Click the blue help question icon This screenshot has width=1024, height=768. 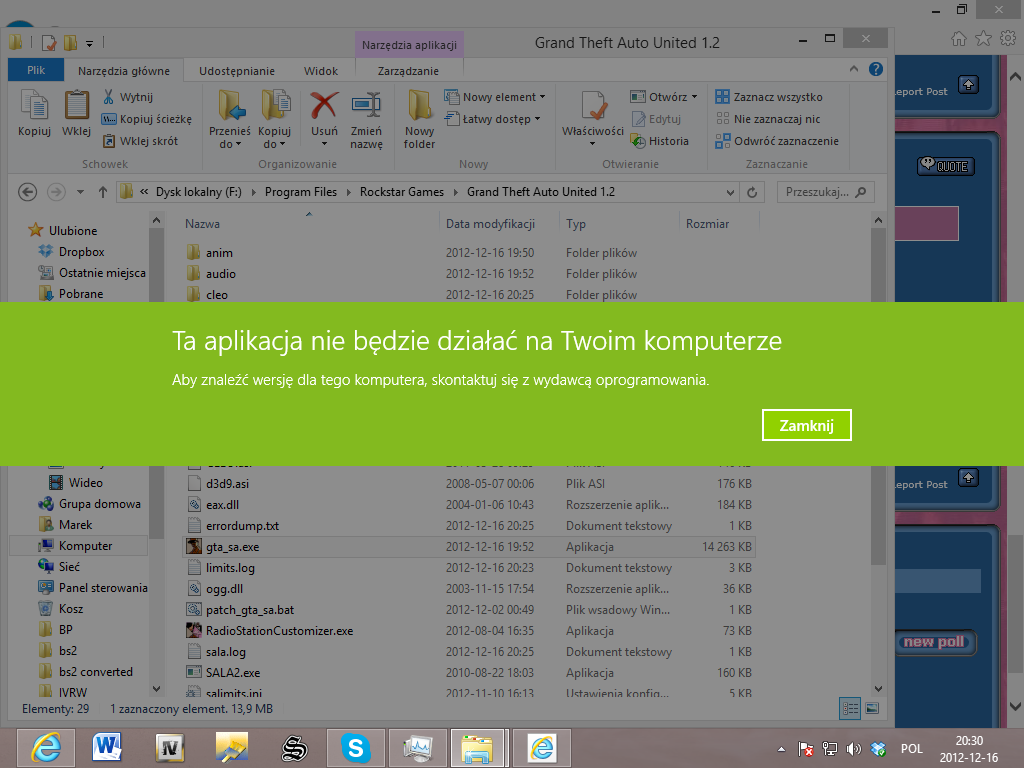[x=876, y=69]
